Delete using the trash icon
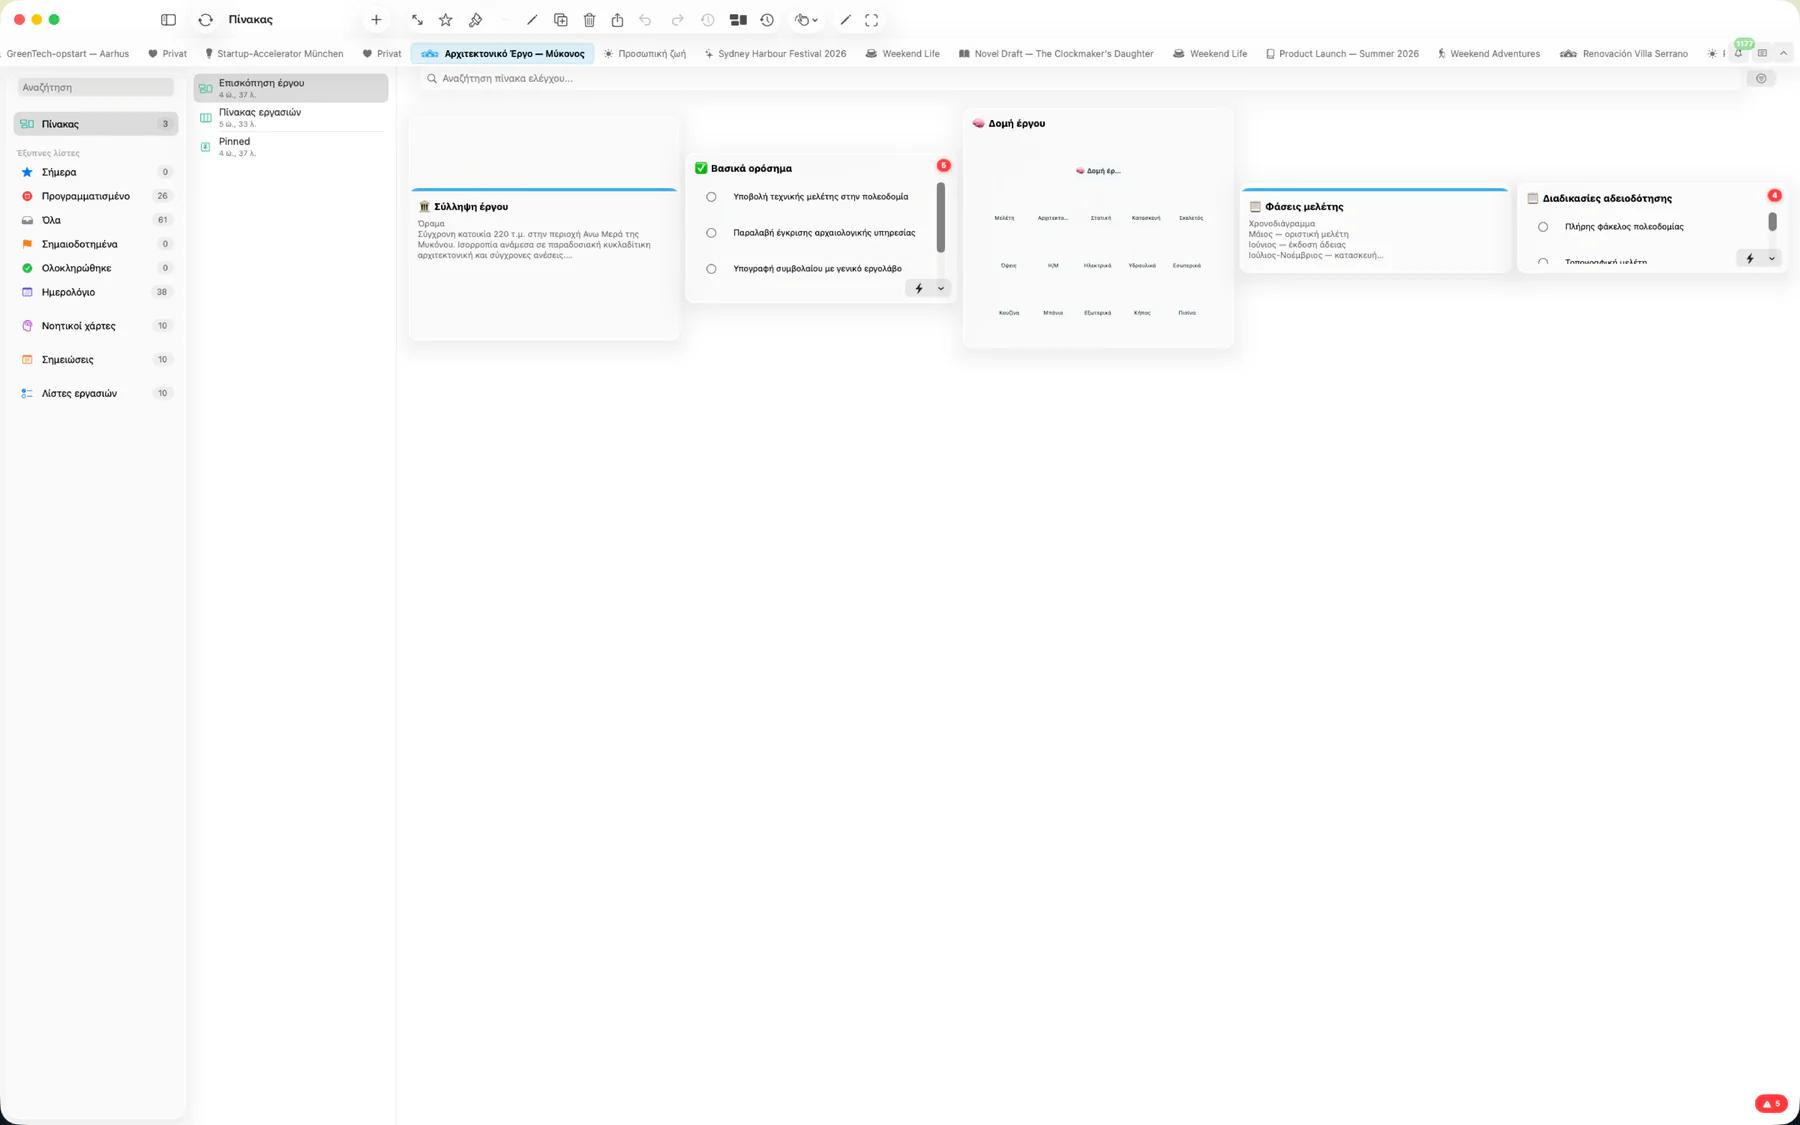 [x=589, y=20]
